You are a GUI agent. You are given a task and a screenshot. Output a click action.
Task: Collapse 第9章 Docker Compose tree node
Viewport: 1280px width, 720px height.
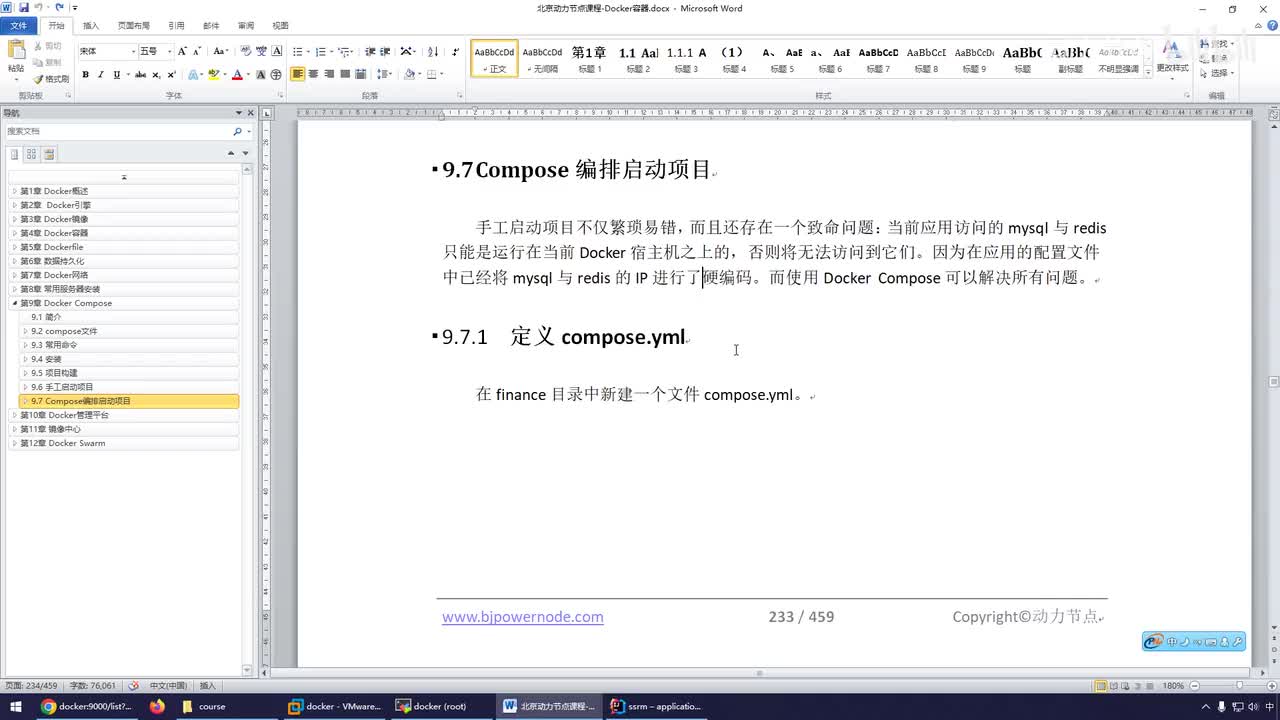(14, 303)
